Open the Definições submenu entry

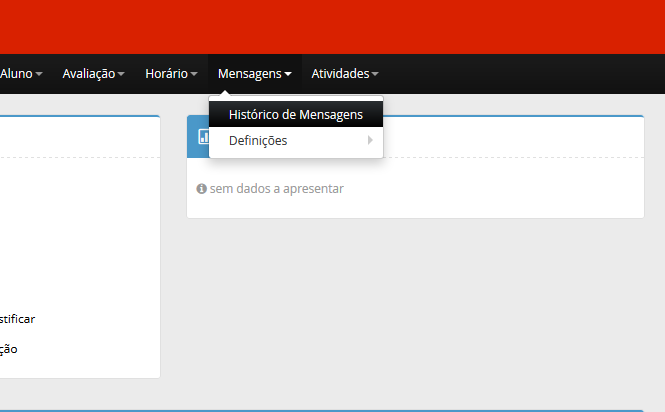258,141
